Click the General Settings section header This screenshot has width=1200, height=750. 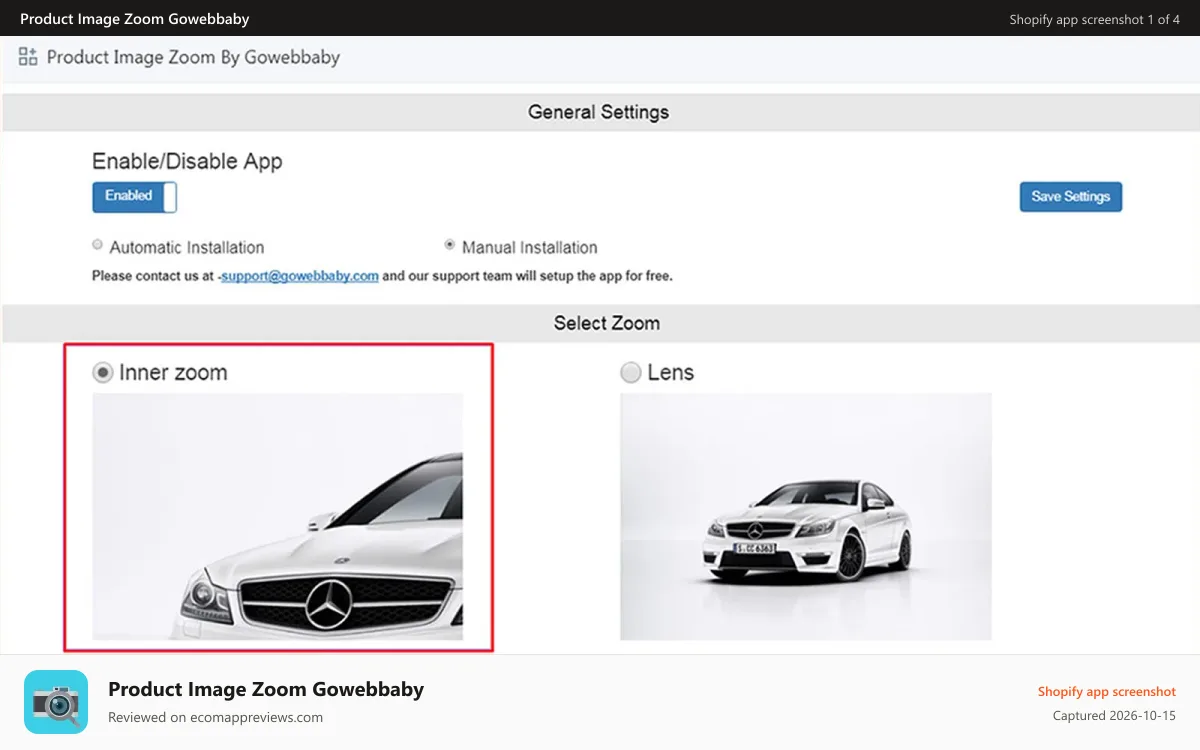600,112
